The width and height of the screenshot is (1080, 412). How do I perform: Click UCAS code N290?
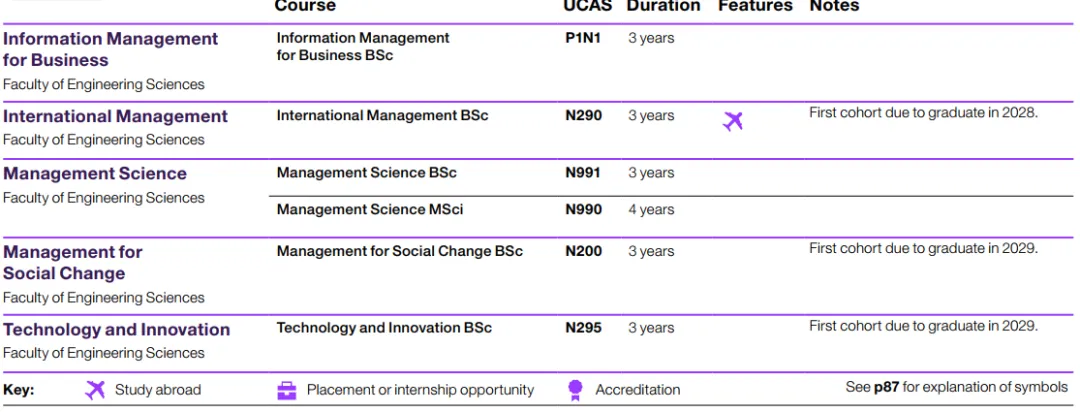[583, 116]
